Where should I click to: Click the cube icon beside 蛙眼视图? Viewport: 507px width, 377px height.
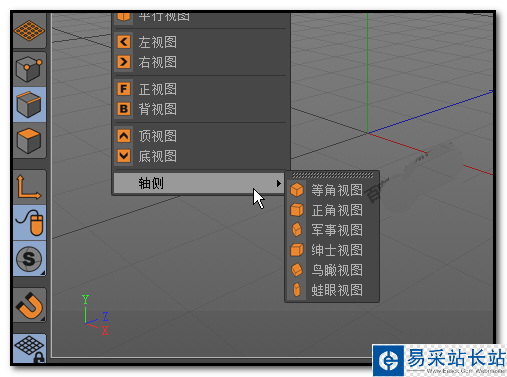pos(297,290)
